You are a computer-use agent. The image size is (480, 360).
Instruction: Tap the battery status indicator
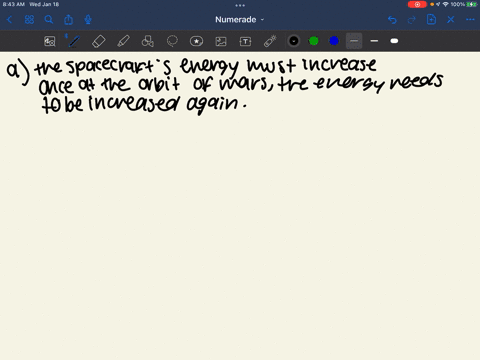click(472, 4)
